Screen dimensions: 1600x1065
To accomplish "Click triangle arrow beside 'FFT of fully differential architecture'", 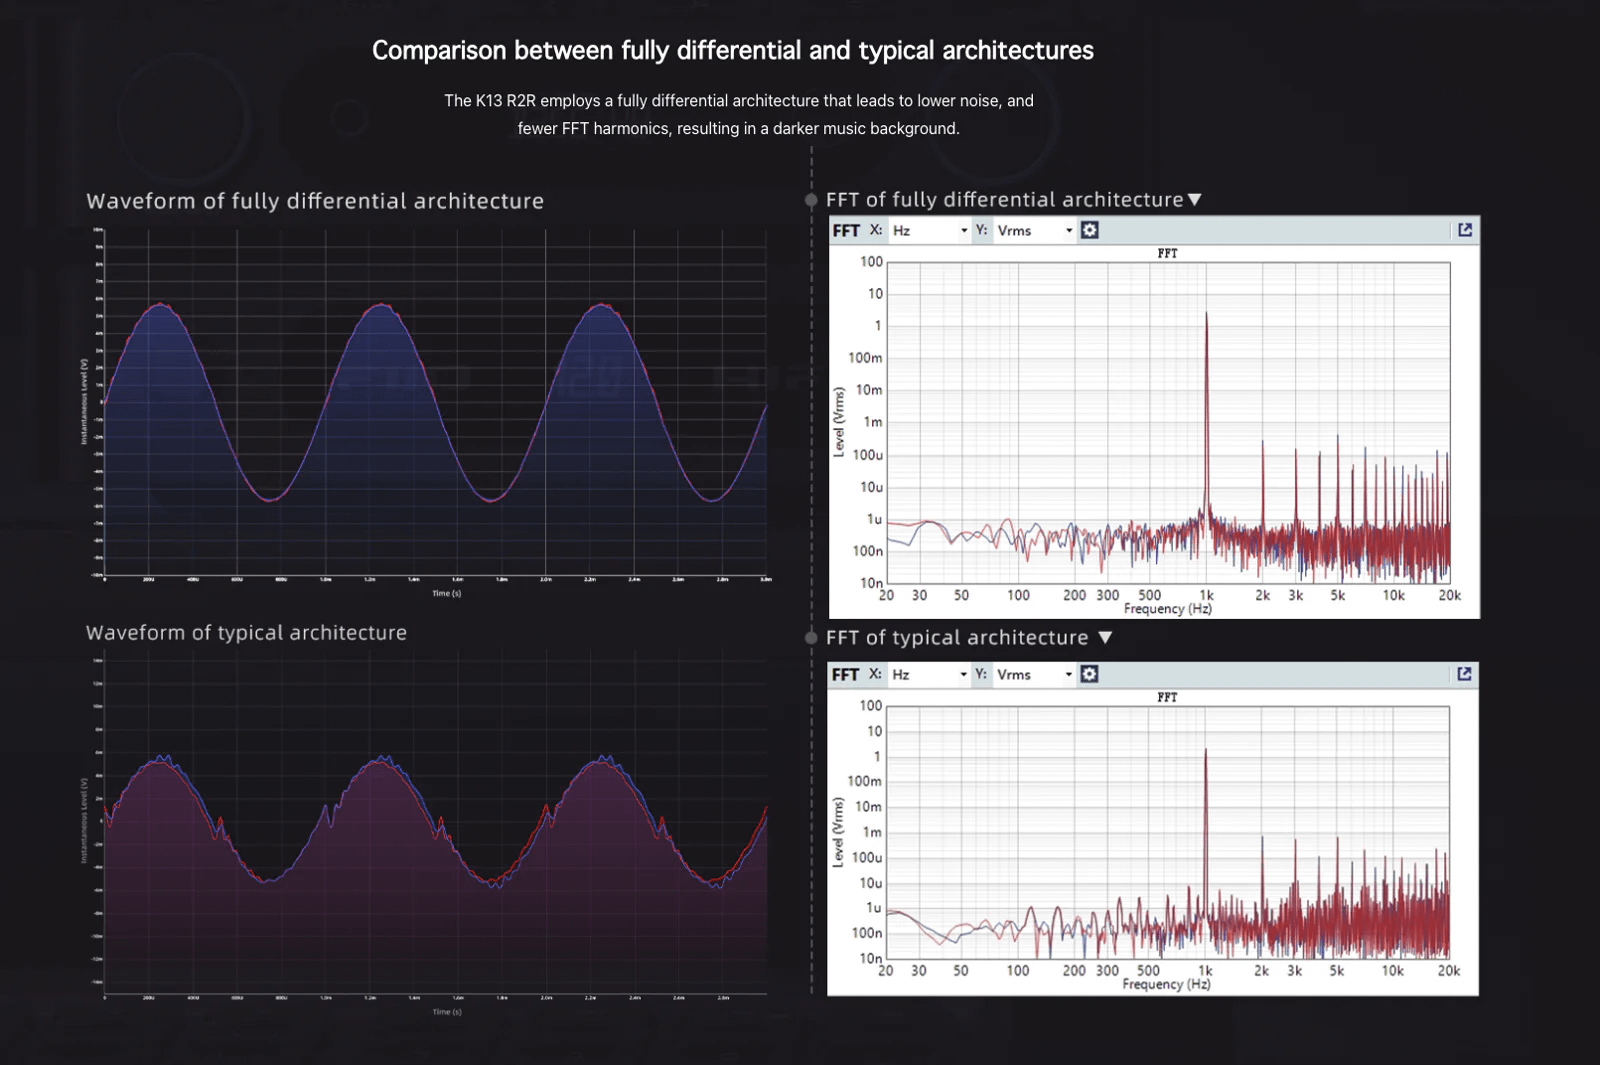I will [1195, 200].
